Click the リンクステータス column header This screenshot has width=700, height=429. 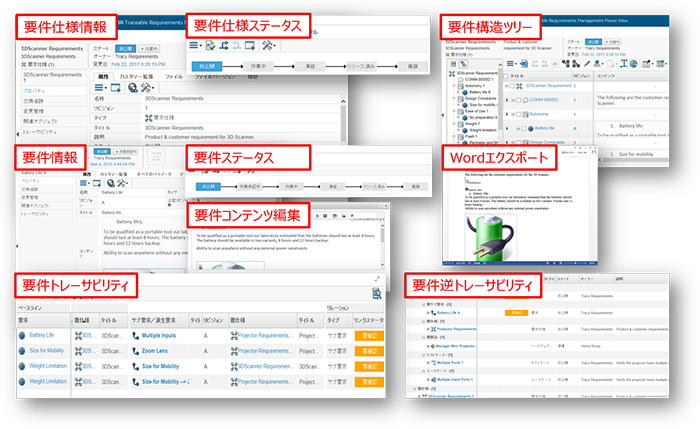369,321
